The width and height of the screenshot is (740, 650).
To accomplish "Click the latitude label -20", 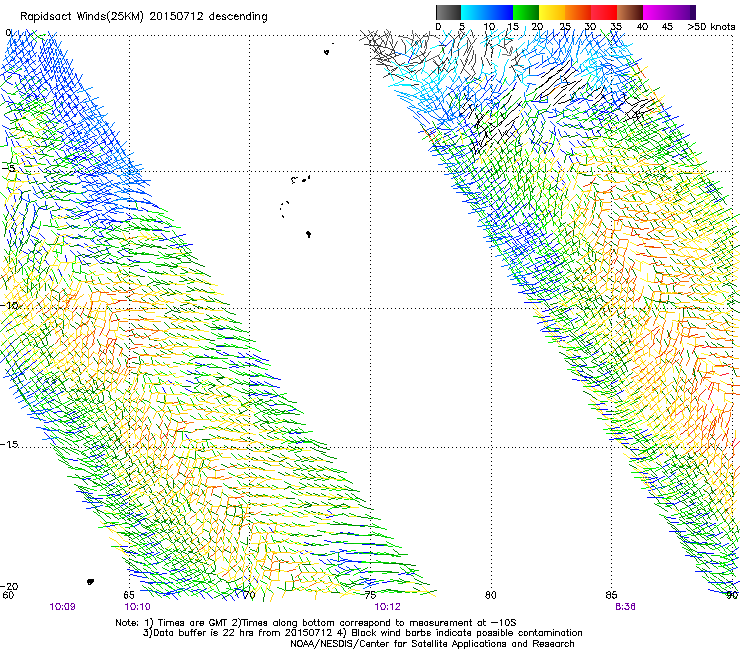I will point(9,586).
